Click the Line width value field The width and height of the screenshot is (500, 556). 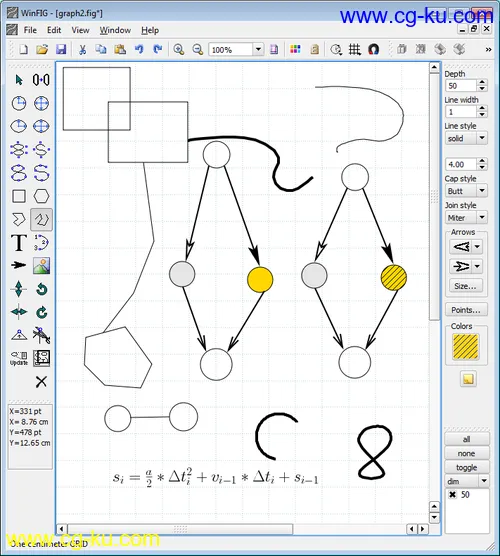[x=461, y=112]
